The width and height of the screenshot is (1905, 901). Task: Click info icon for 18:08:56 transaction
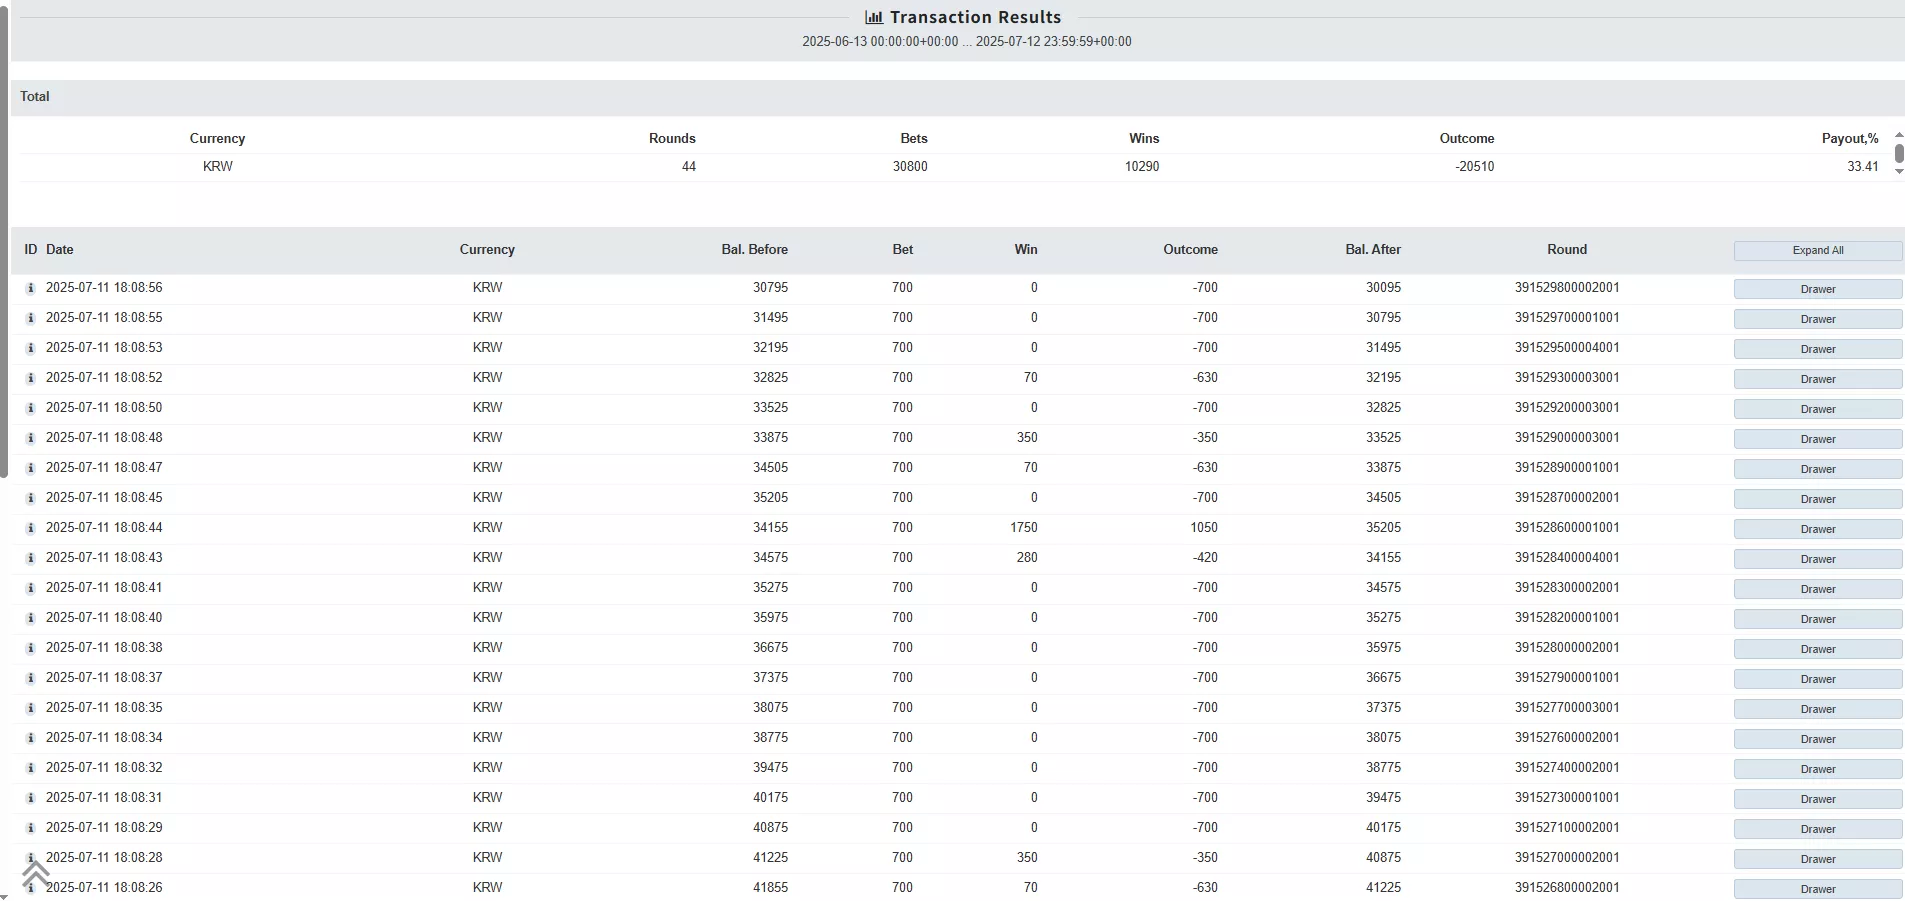pos(31,288)
